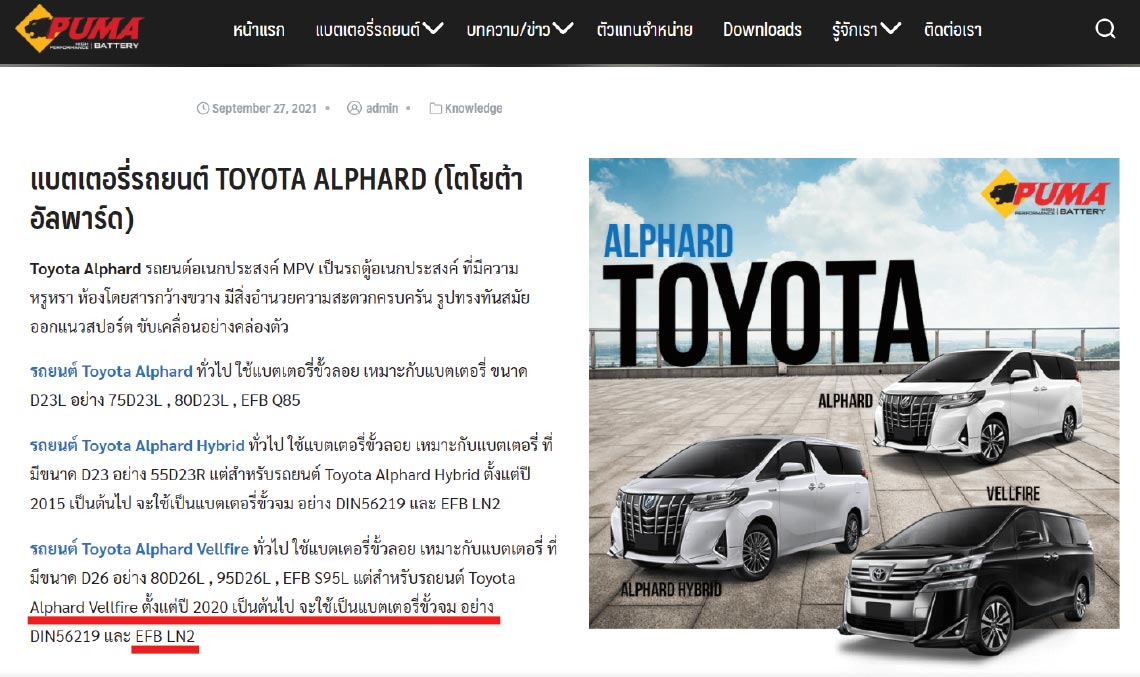Viewport: 1140px width, 677px height.
Task: Open the Knowledge category link
Action: click(473, 108)
